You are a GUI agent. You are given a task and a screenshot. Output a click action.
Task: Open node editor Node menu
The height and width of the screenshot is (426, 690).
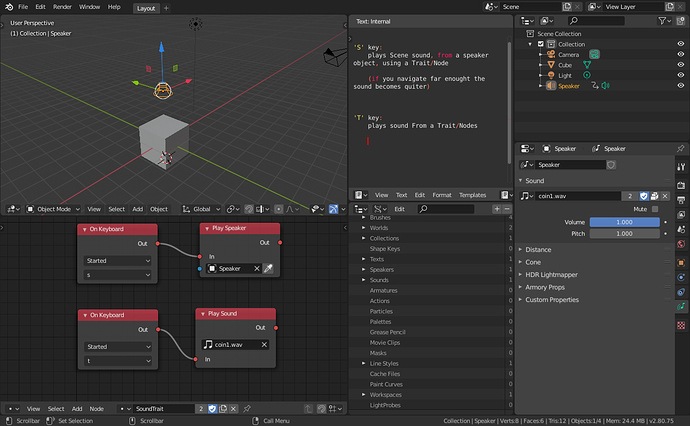(96, 409)
